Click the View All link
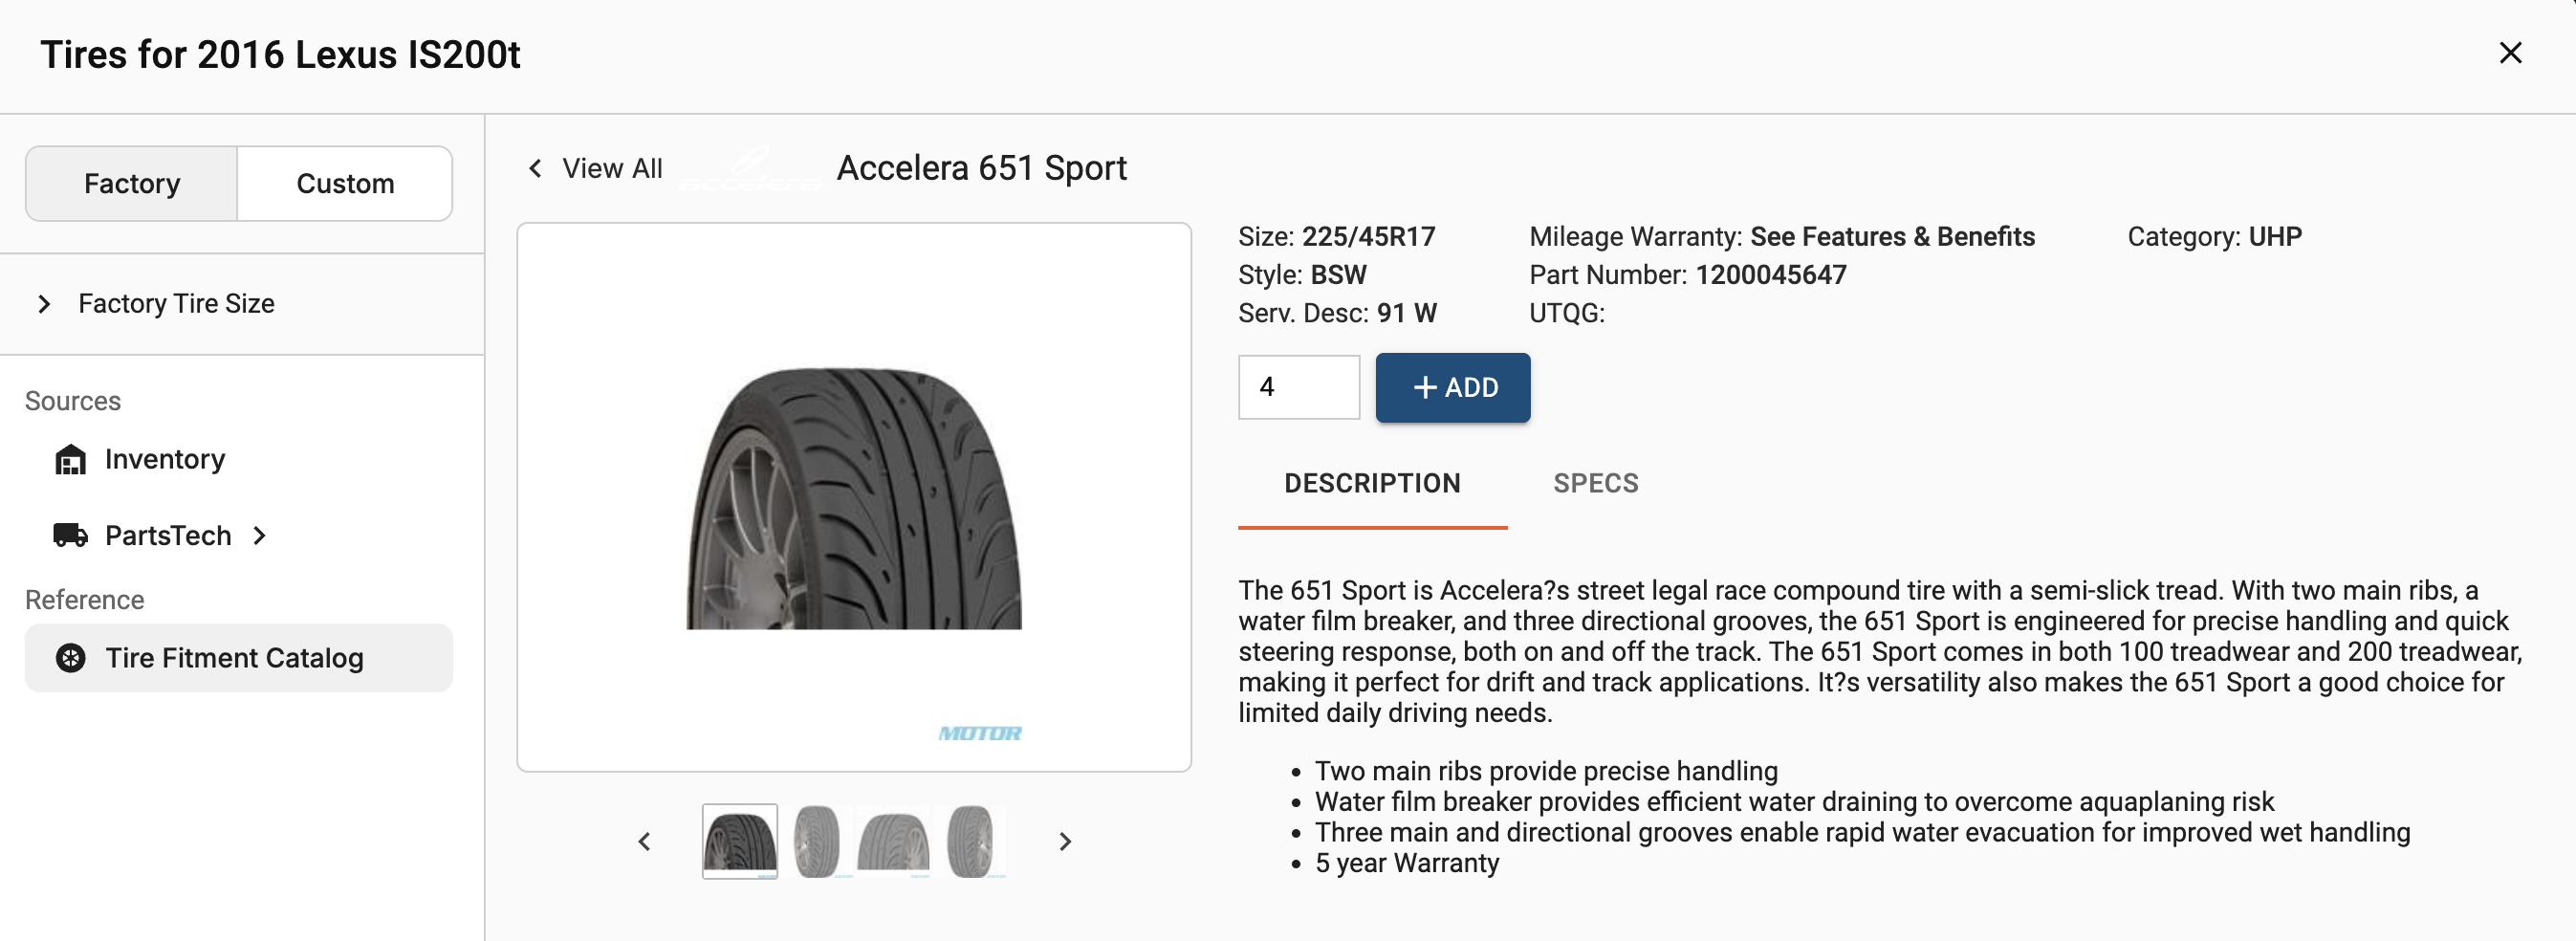The width and height of the screenshot is (2576, 941). pos(612,168)
